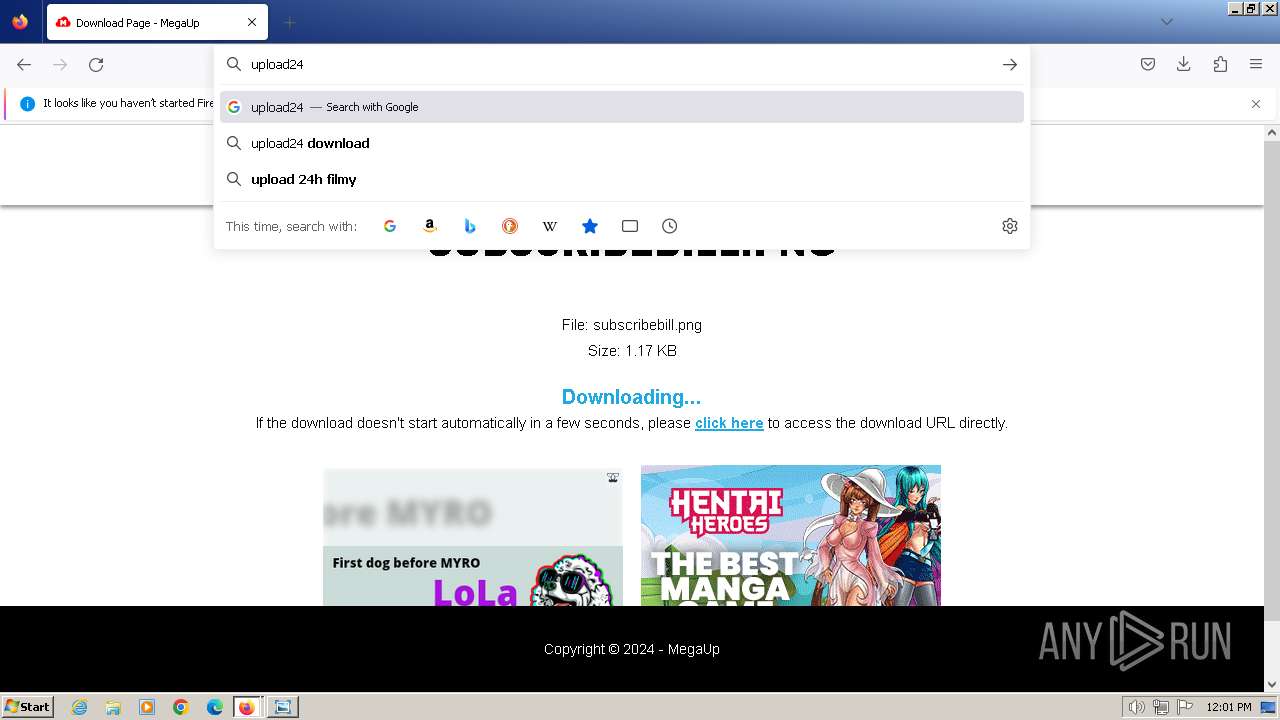Select upload24 Search with Google suggestion
This screenshot has height=720, width=1280.
622,107
